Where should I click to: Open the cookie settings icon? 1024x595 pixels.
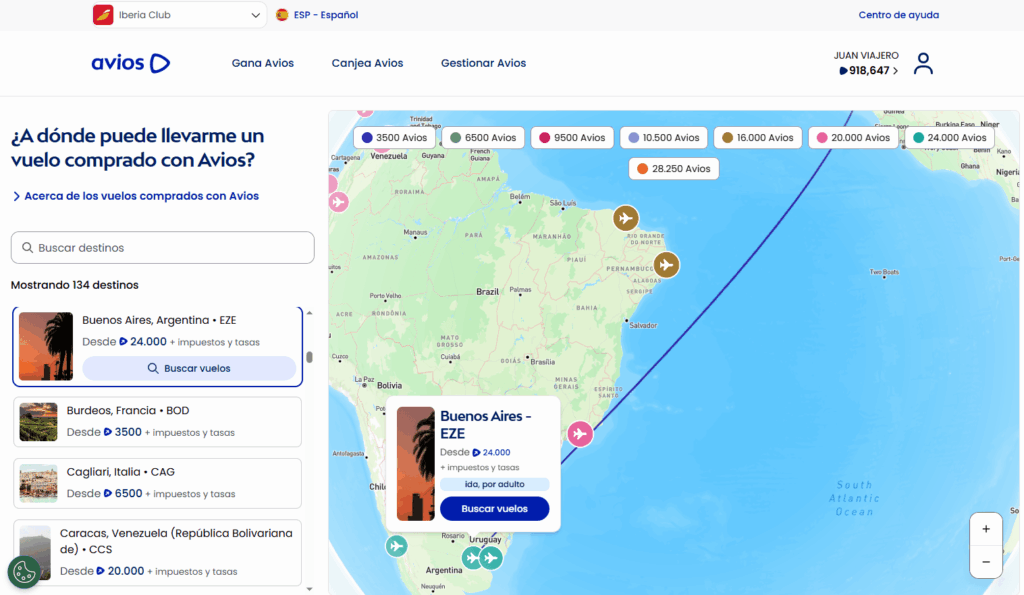[x=24, y=572]
